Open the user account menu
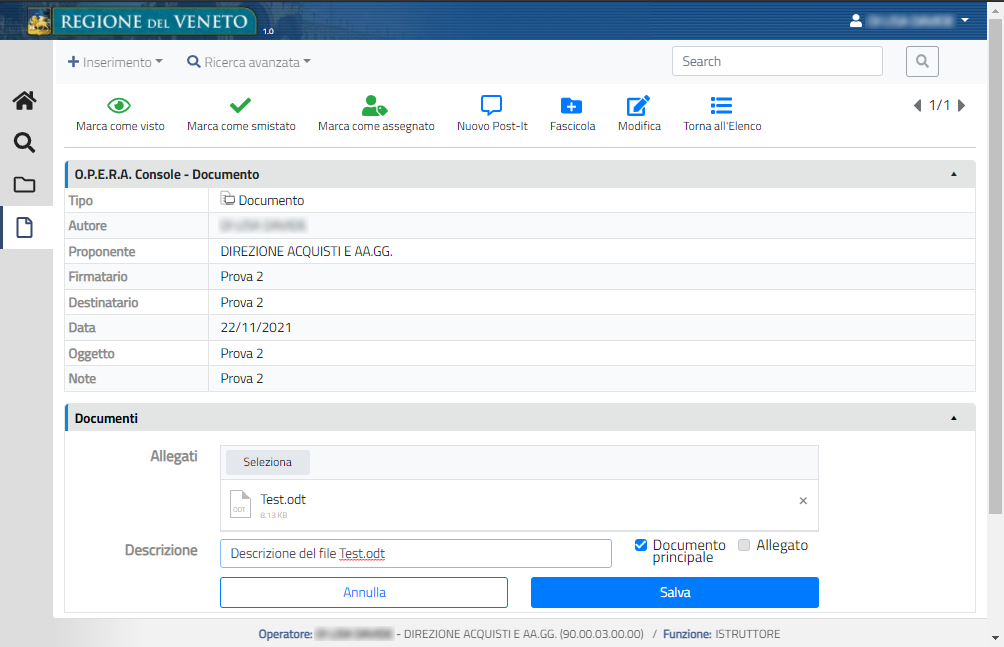The width and height of the screenshot is (1004, 647). click(909, 20)
